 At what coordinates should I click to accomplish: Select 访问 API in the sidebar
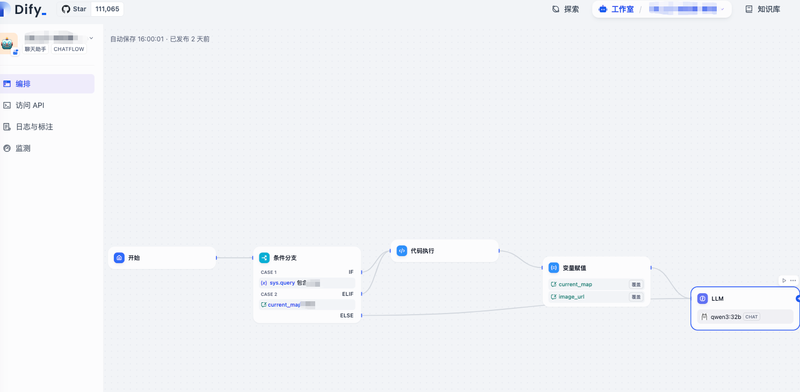(x=47, y=105)
